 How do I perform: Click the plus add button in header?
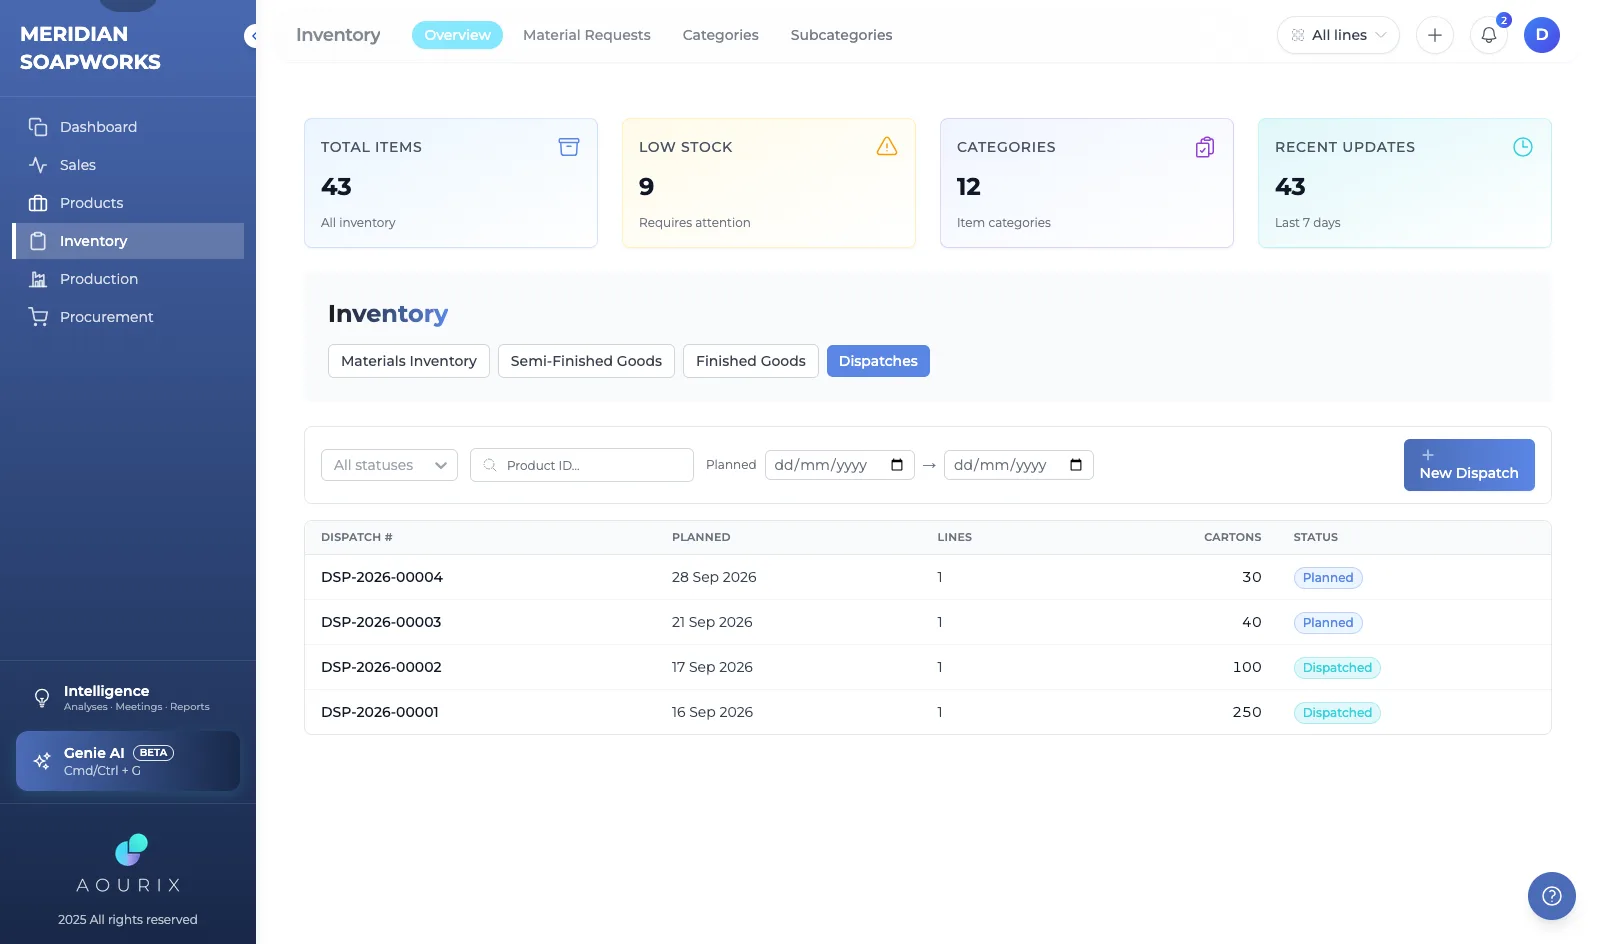[x=1435, y=35]
